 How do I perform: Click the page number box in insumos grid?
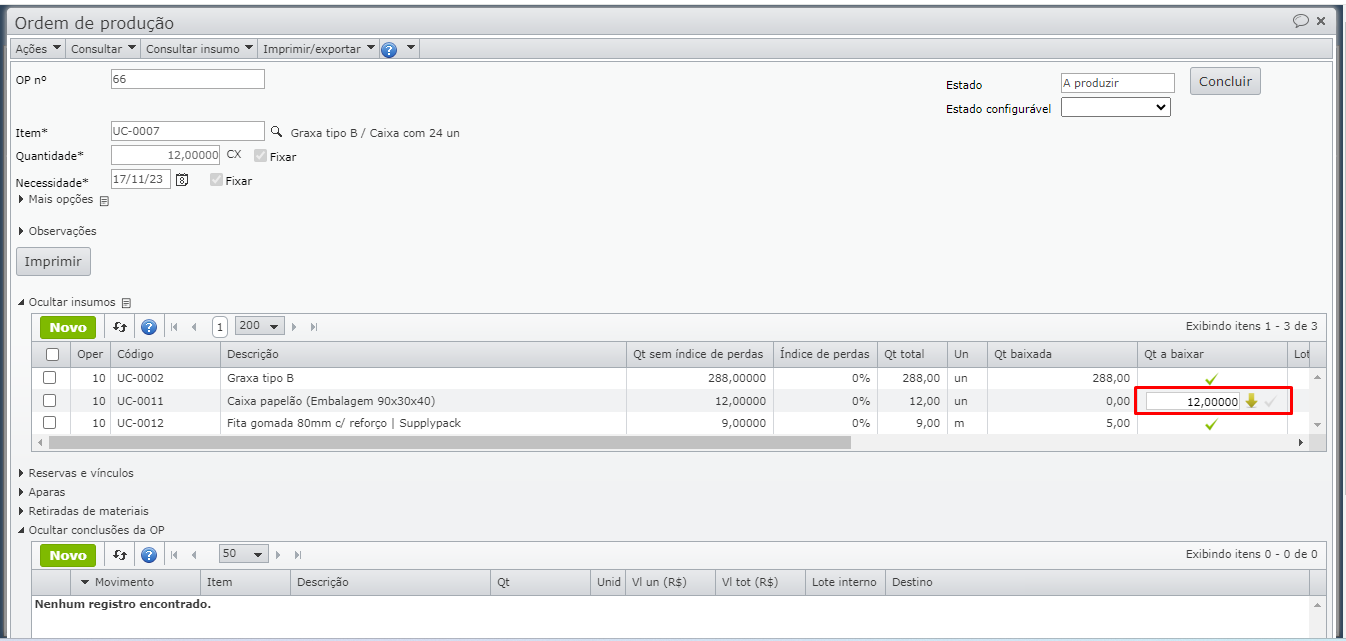click(220, 327)
